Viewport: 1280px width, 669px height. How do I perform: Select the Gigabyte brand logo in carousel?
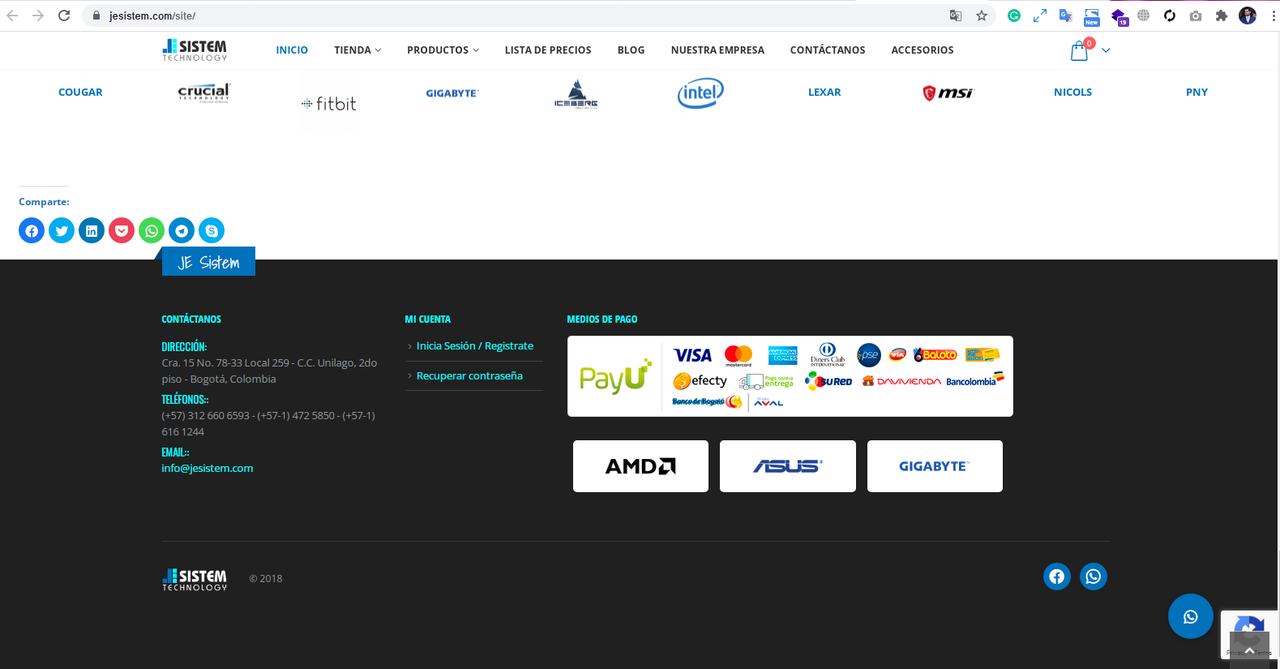[452, 93]
